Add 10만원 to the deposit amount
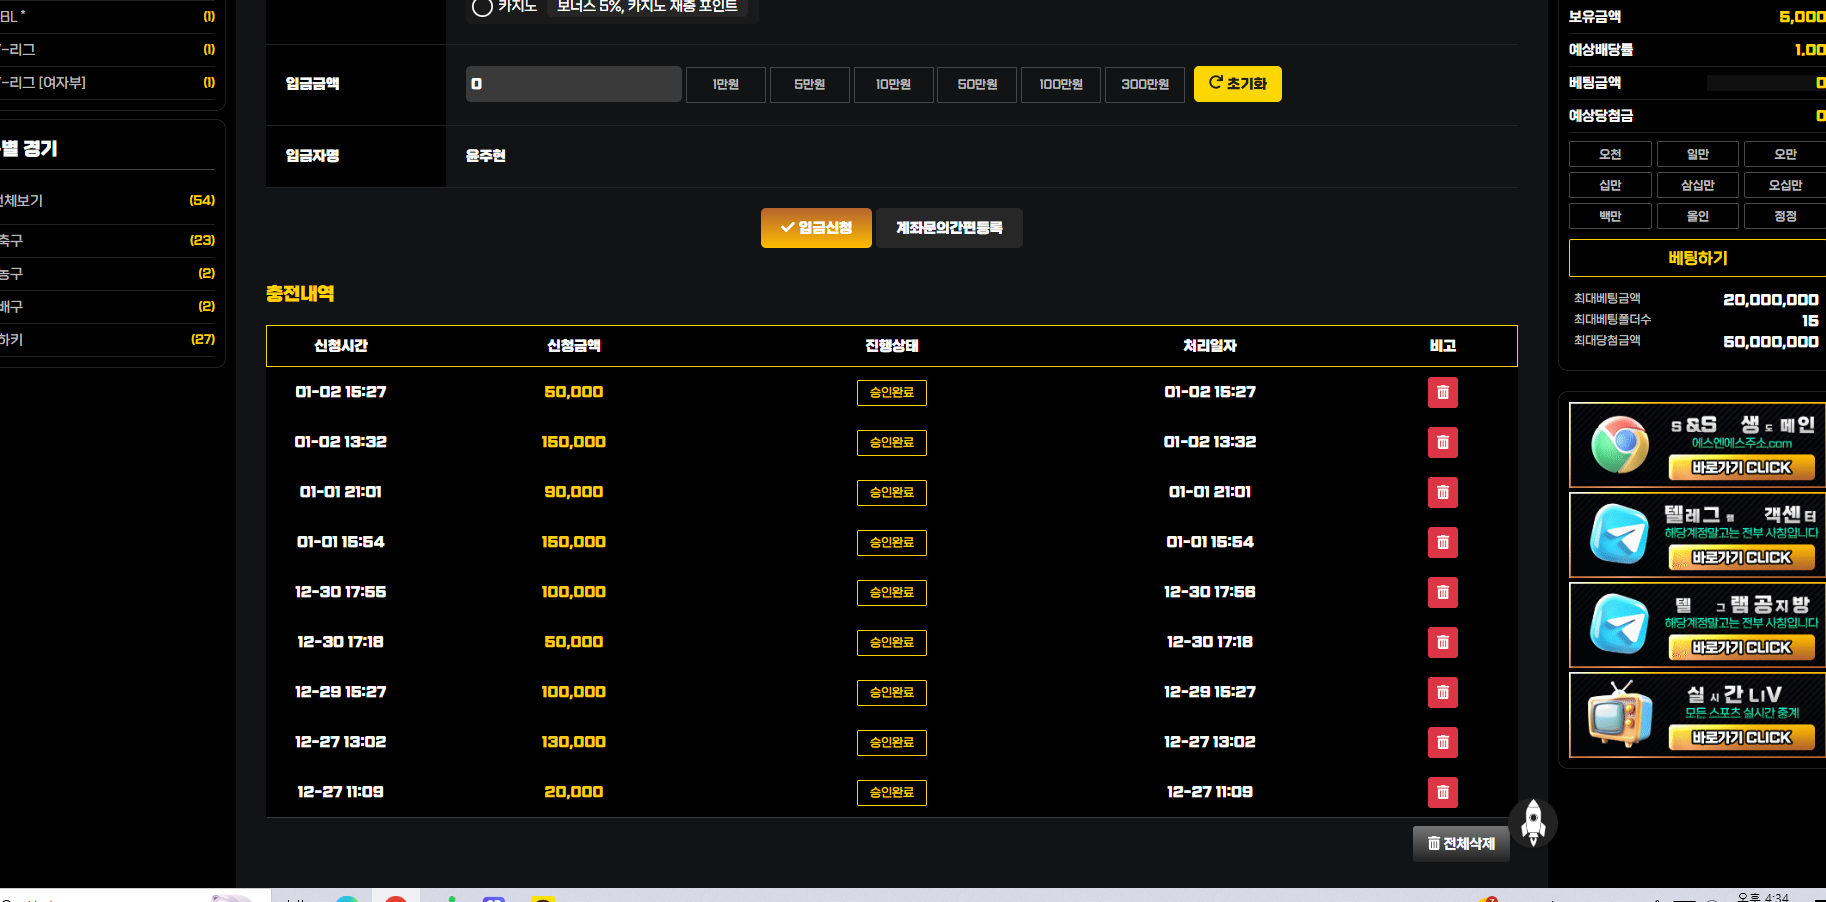This screenshot has height=902, width=1826. [x=893, y=85]
